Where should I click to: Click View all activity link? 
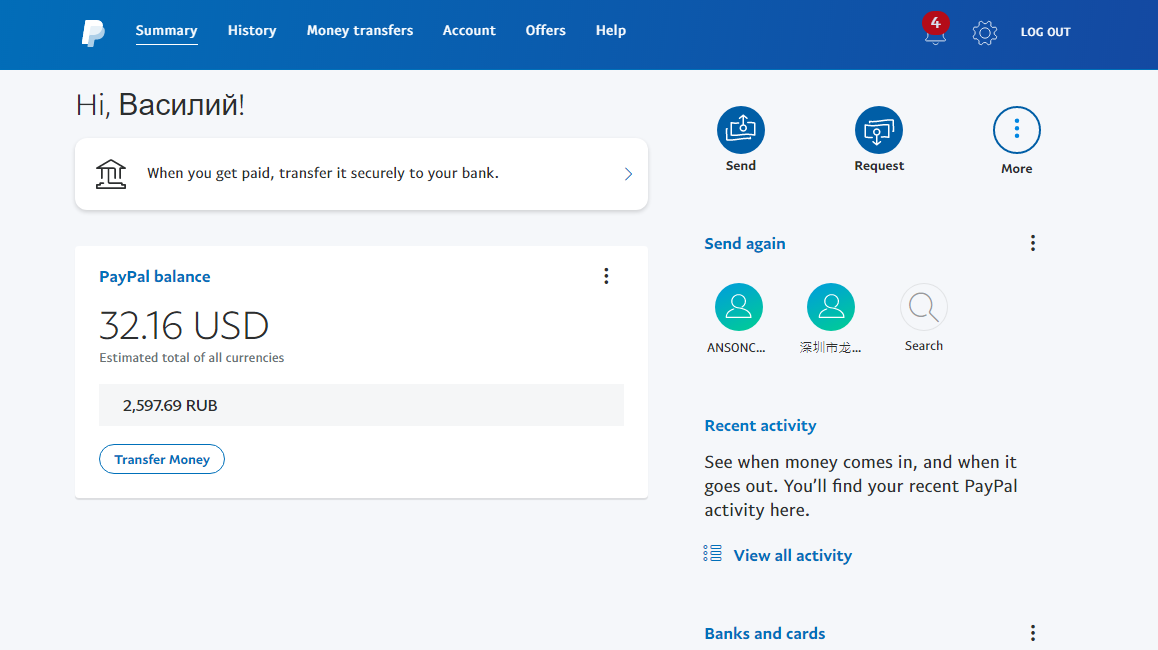point(792,555)
